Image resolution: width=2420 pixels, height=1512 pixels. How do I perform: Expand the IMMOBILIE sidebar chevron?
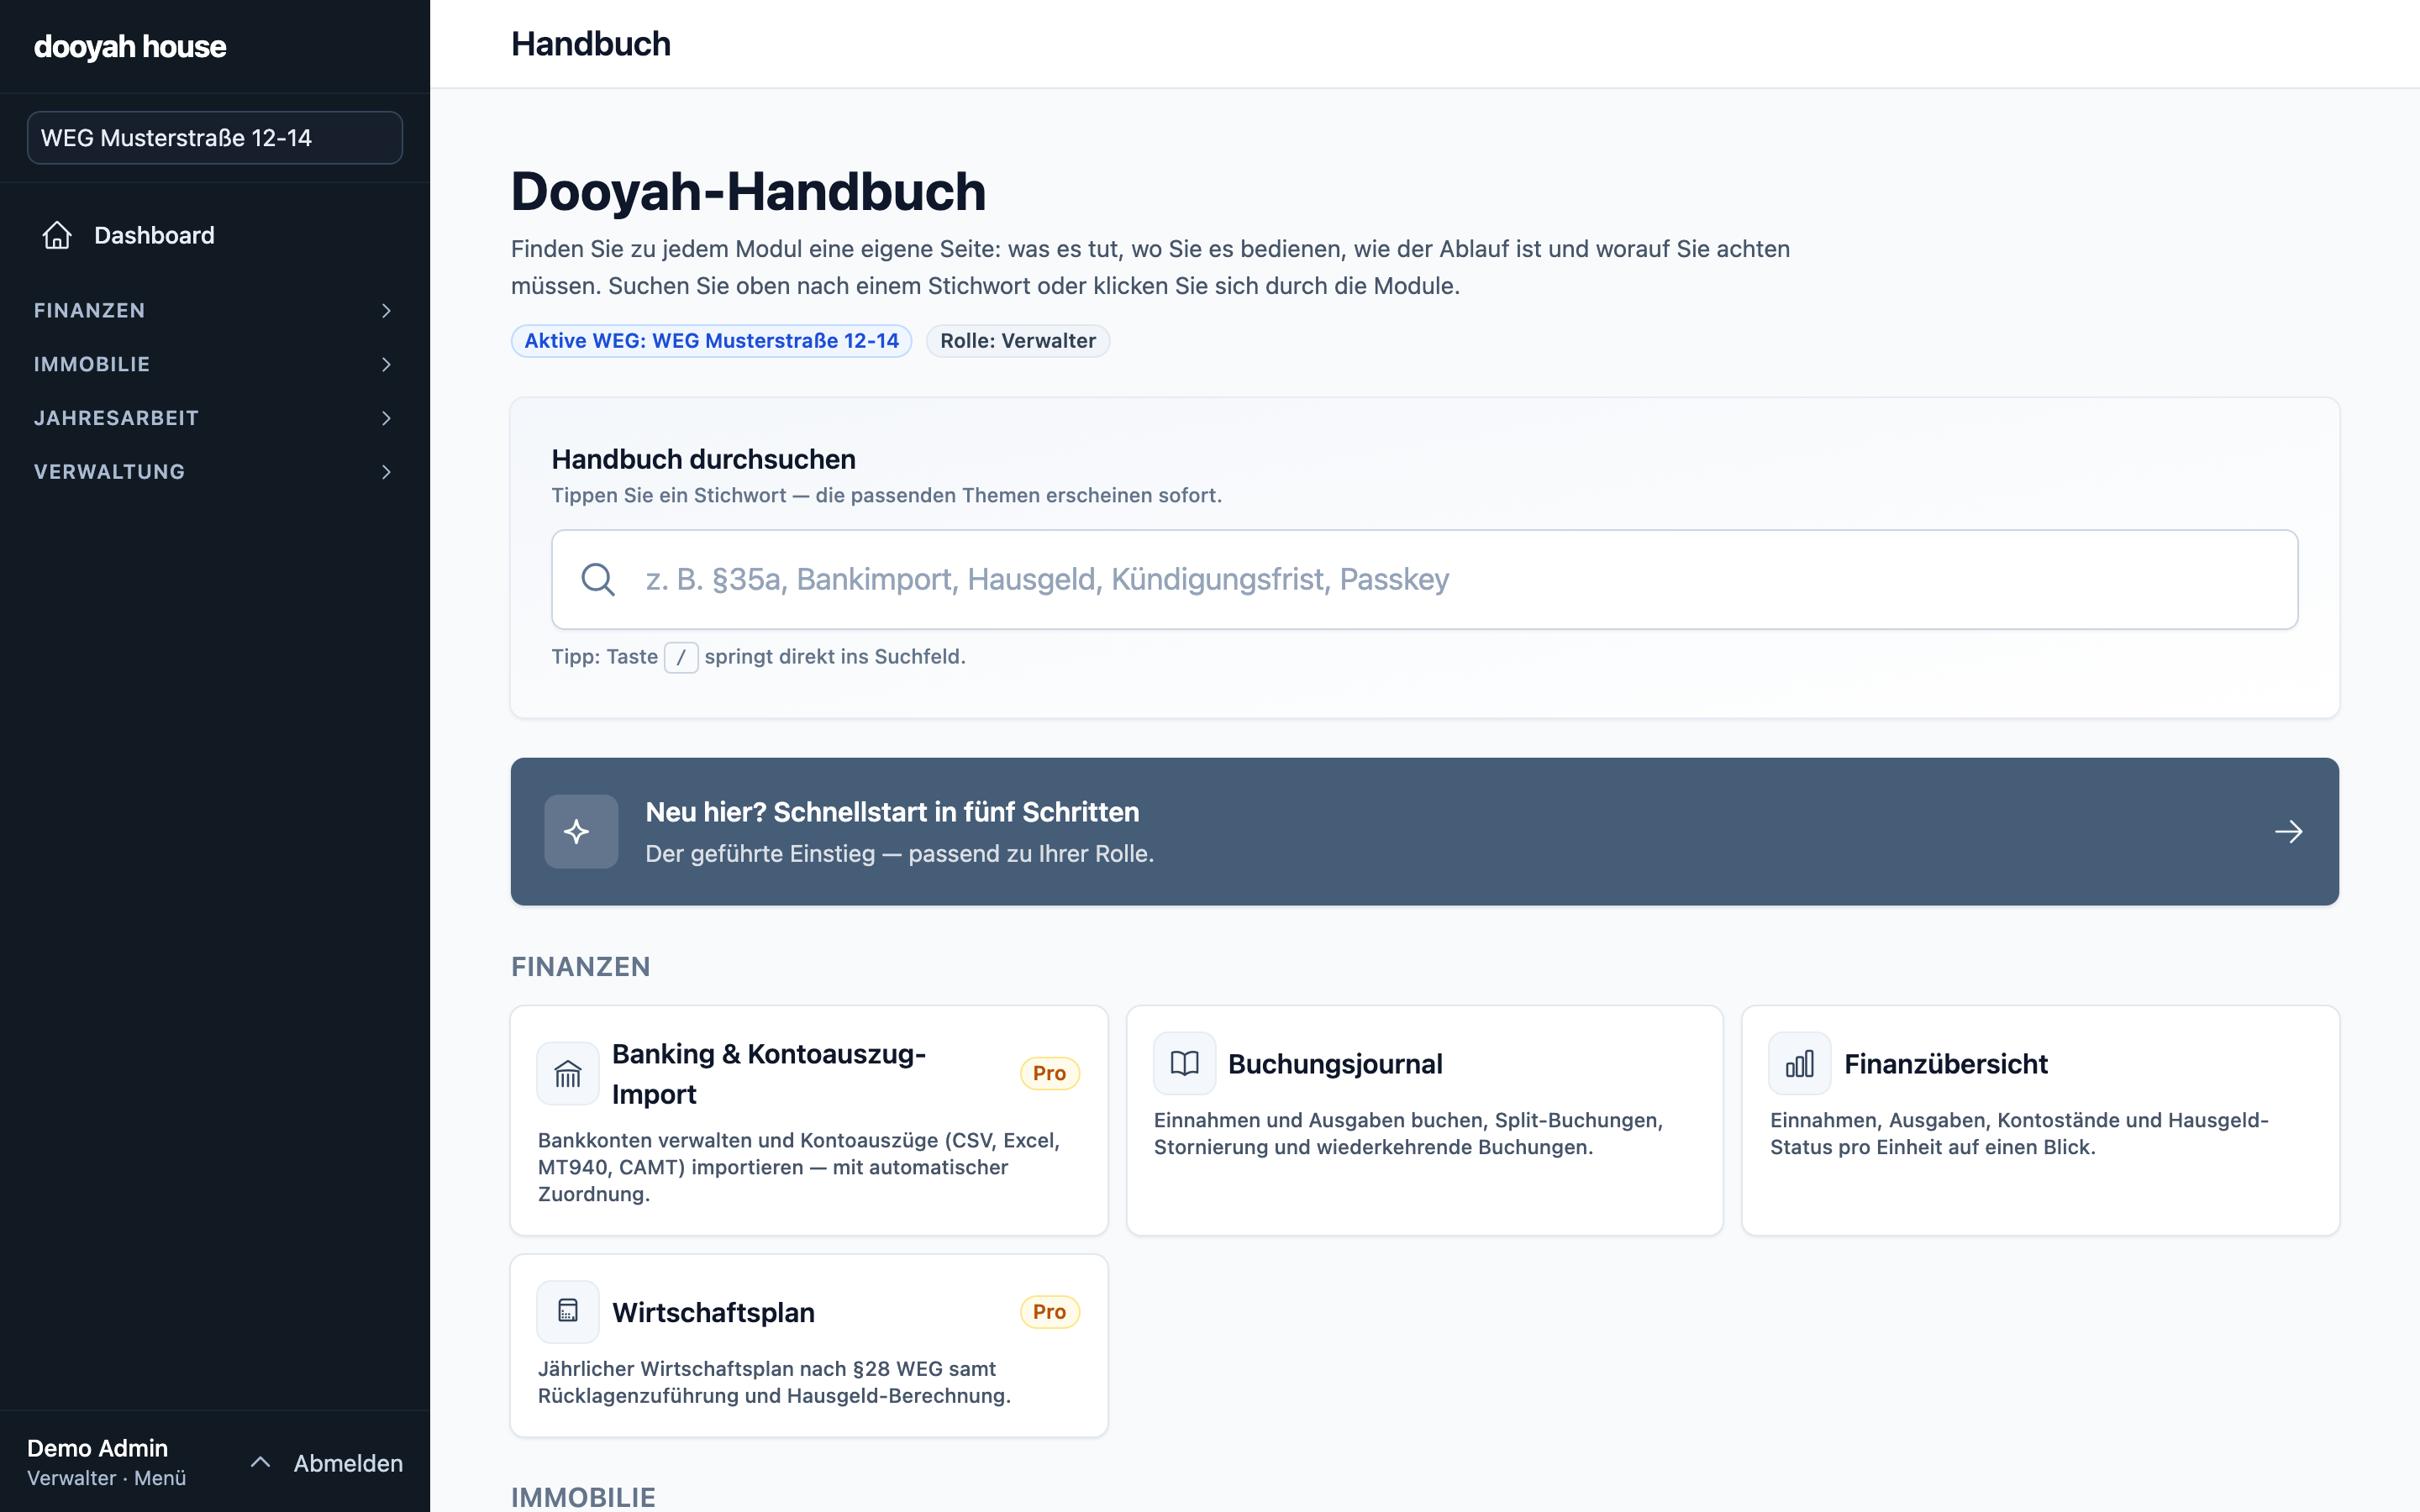pyautogui.click(x=386, y=365)
